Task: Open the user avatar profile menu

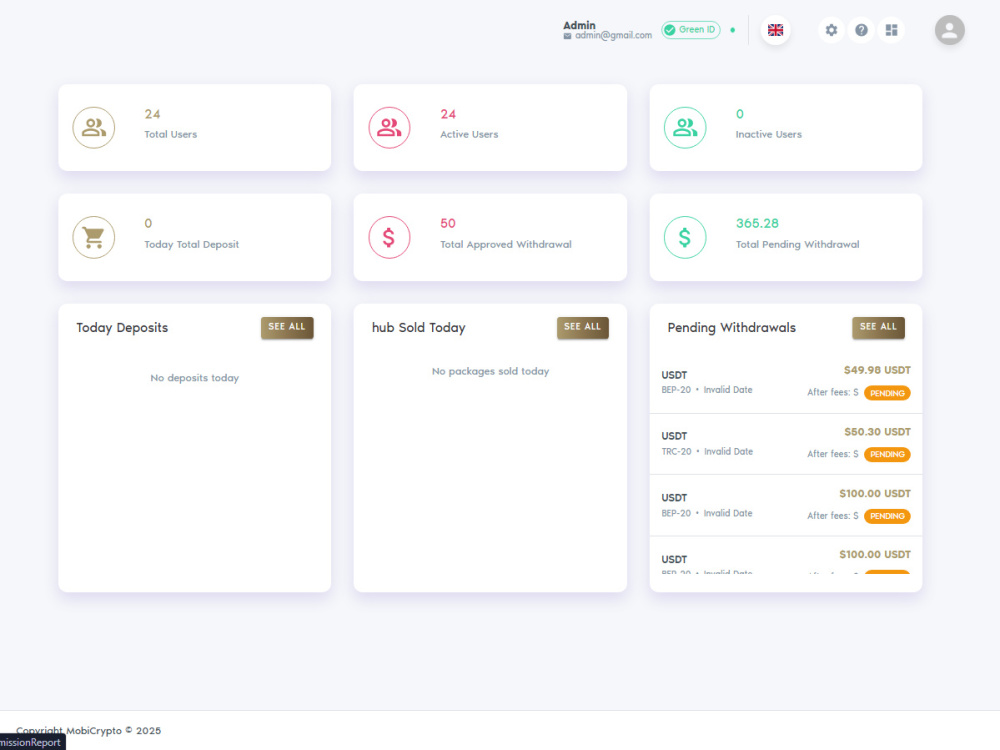Action: (x=950, y=30)
